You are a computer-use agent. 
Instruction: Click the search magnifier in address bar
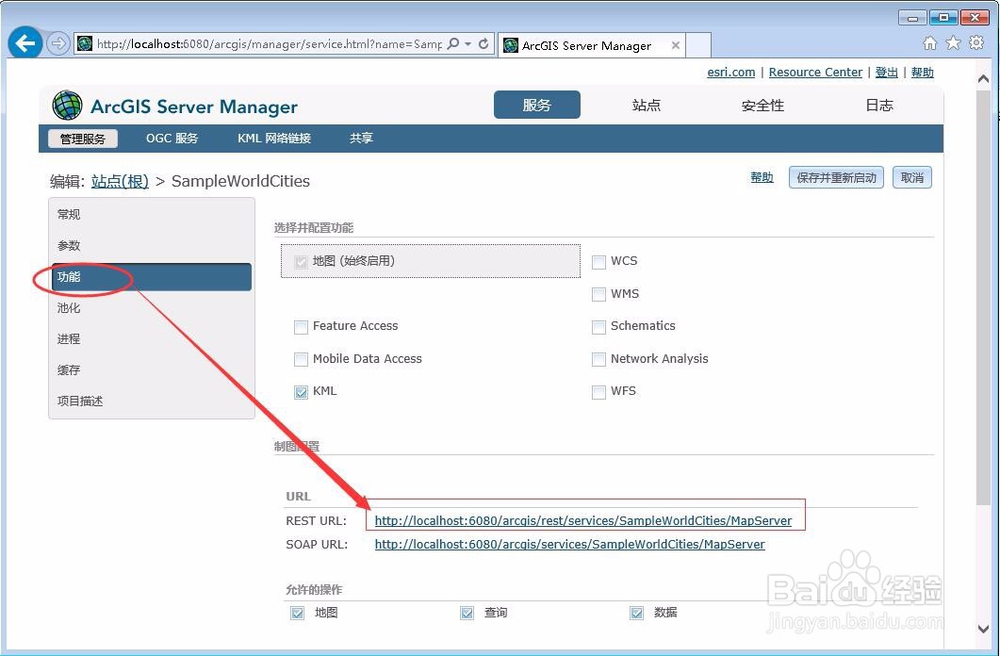tap(453, 44)
